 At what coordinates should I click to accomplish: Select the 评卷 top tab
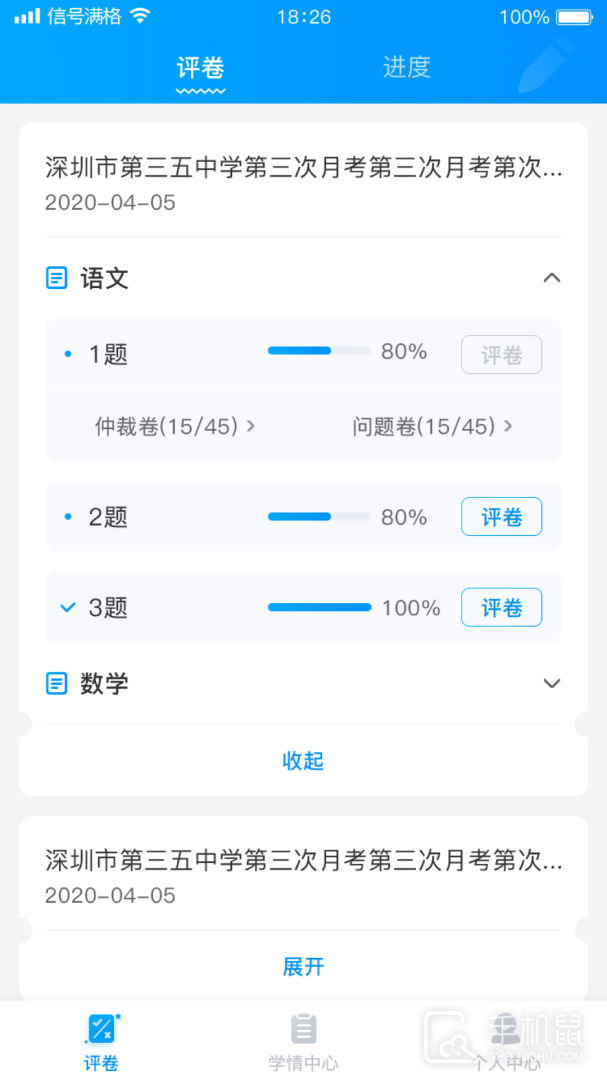click(x=201, y=68)
